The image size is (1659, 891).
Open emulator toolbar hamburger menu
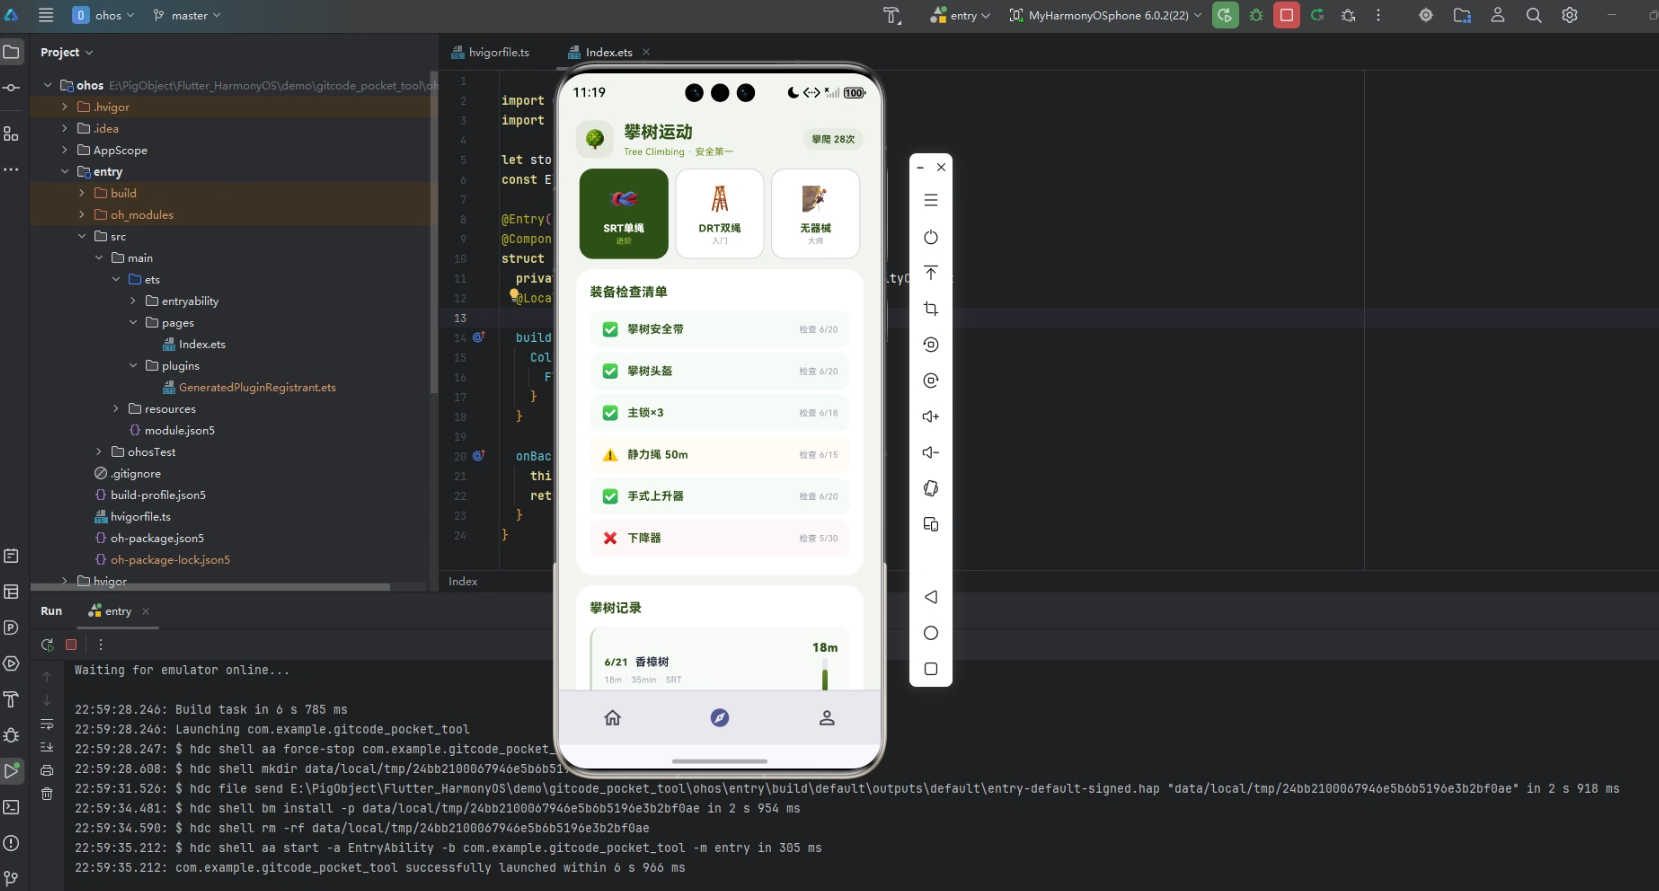[x=931, y=201]
